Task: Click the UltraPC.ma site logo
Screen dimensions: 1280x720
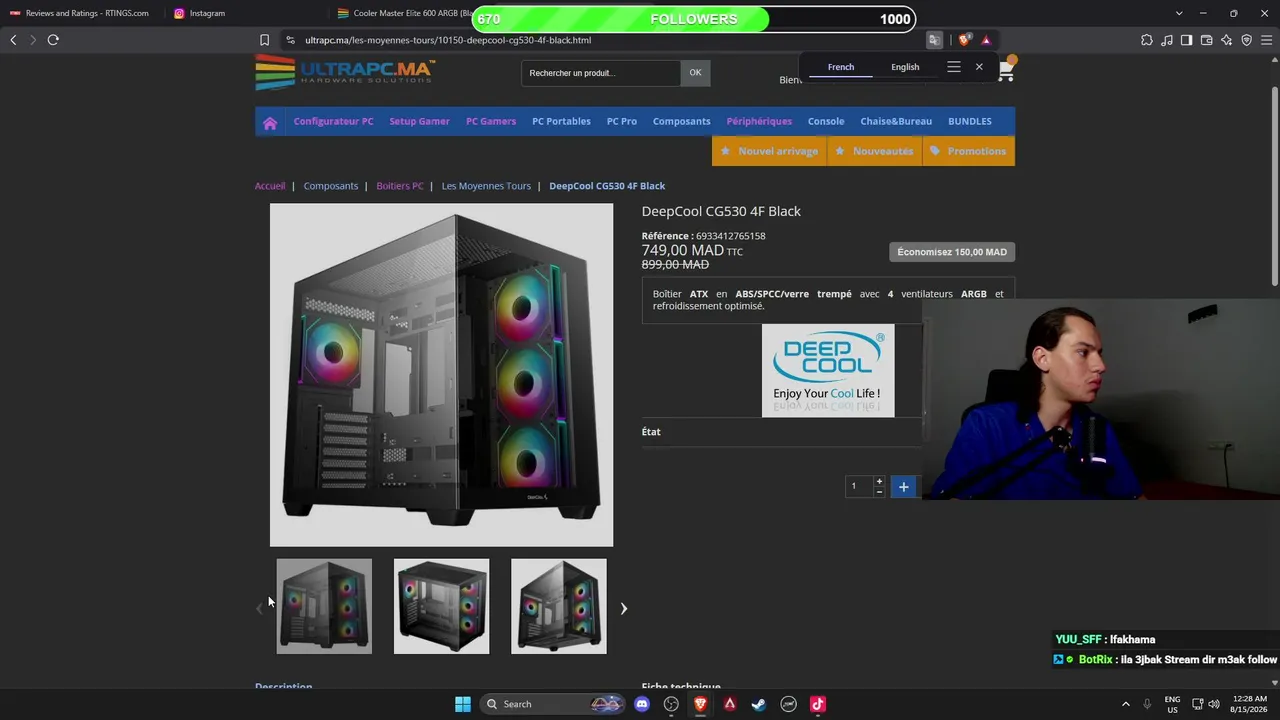Action: [x=345, y=72]
